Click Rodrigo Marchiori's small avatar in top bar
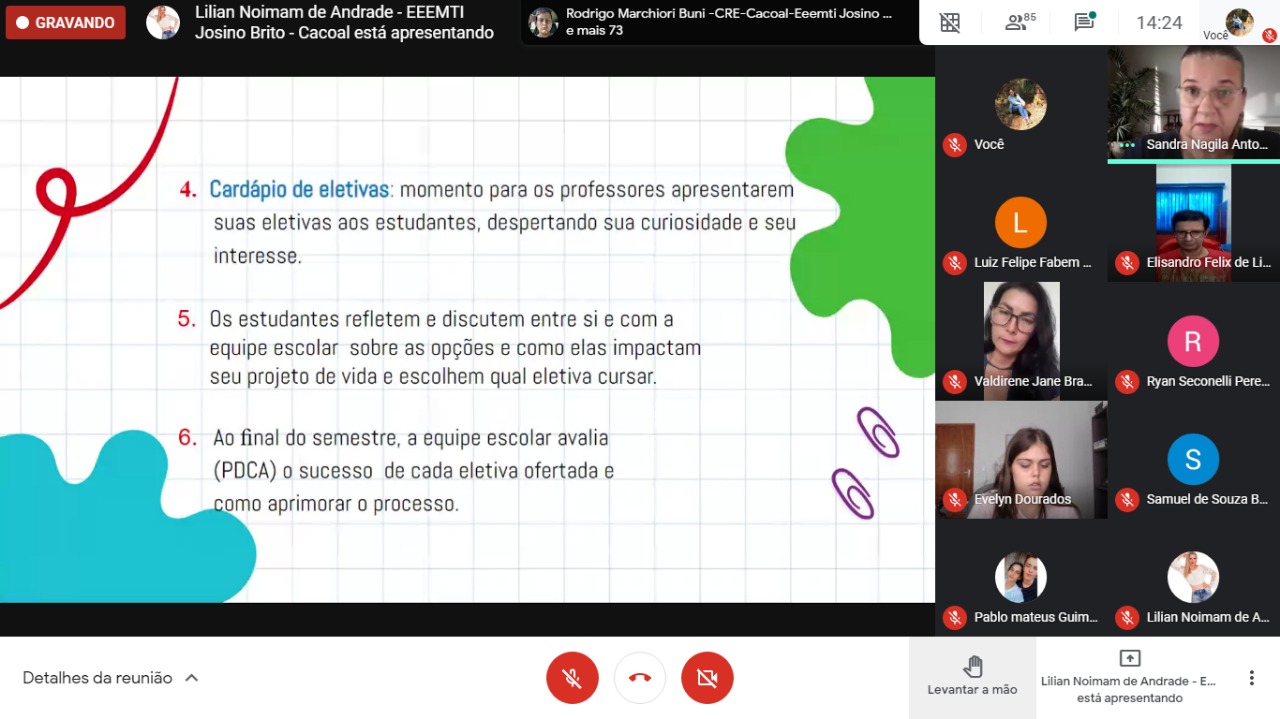Image resolution: width=1280 pixels, height=719 pixels. (x=543, y=22)
